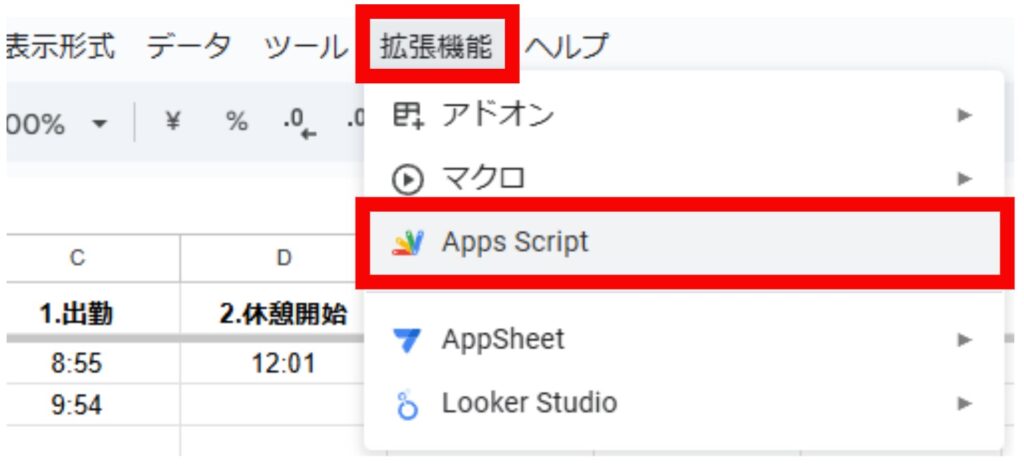Expand the AppSheet submenu arrow
This screenshot has width=1024, height=471.
(x=965, y=340)
